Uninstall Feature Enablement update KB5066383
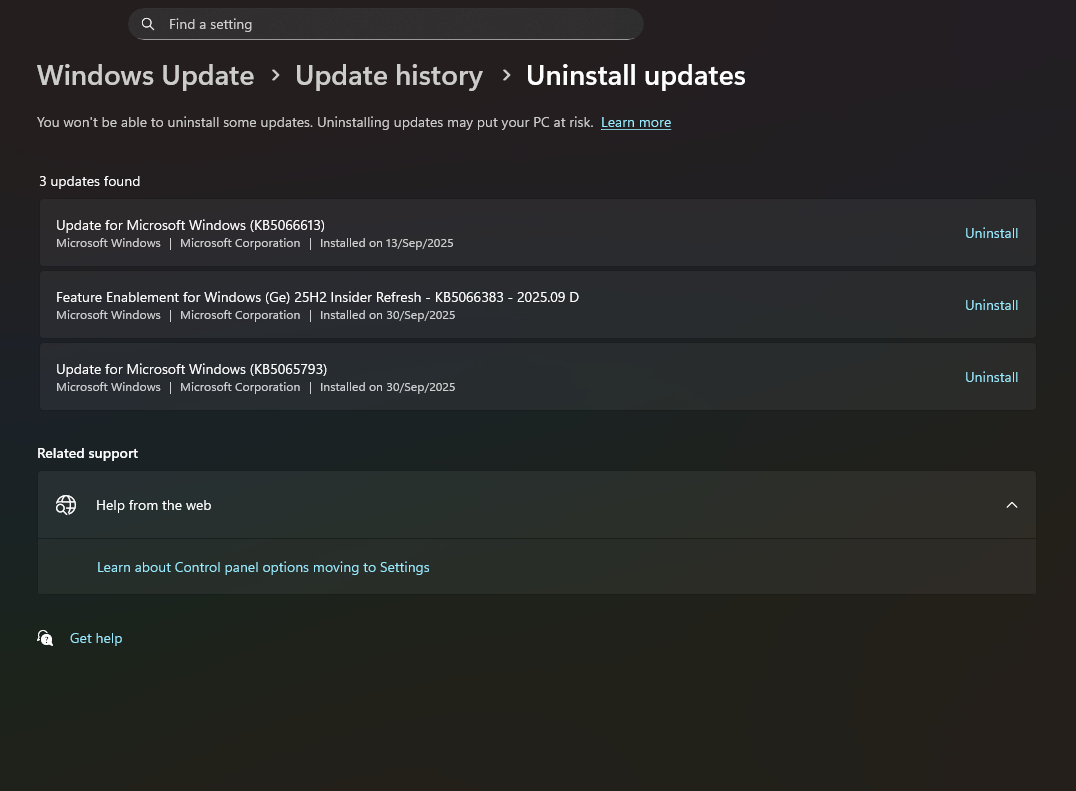The image size is (1076, 791). click(x=991, y=305)
